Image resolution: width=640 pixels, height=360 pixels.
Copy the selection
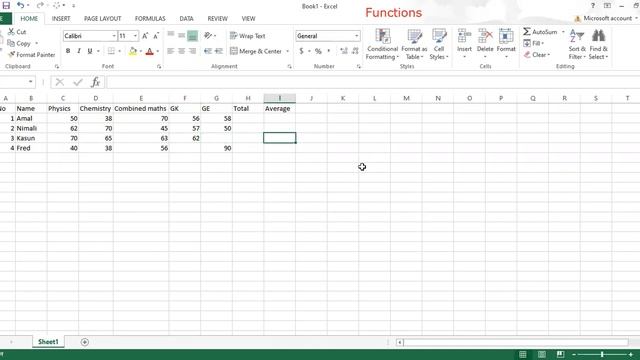pos(19,43)
